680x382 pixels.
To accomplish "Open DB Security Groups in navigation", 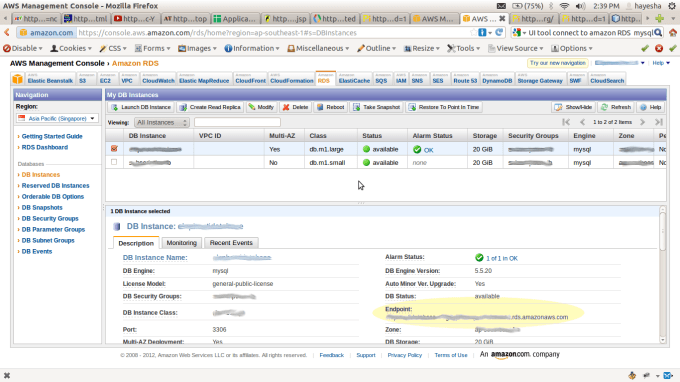I will click(50, 219).
